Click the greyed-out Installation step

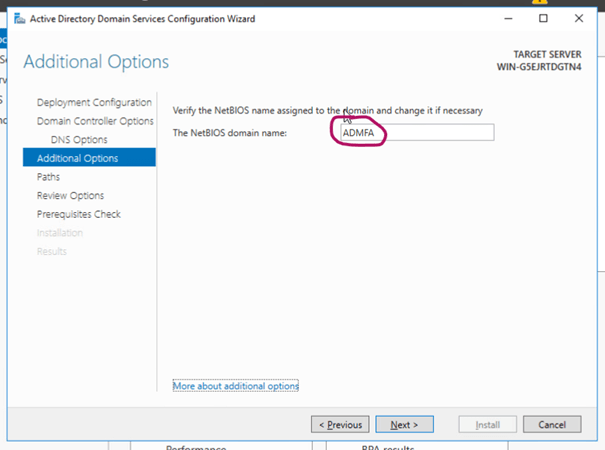[60, 233]
